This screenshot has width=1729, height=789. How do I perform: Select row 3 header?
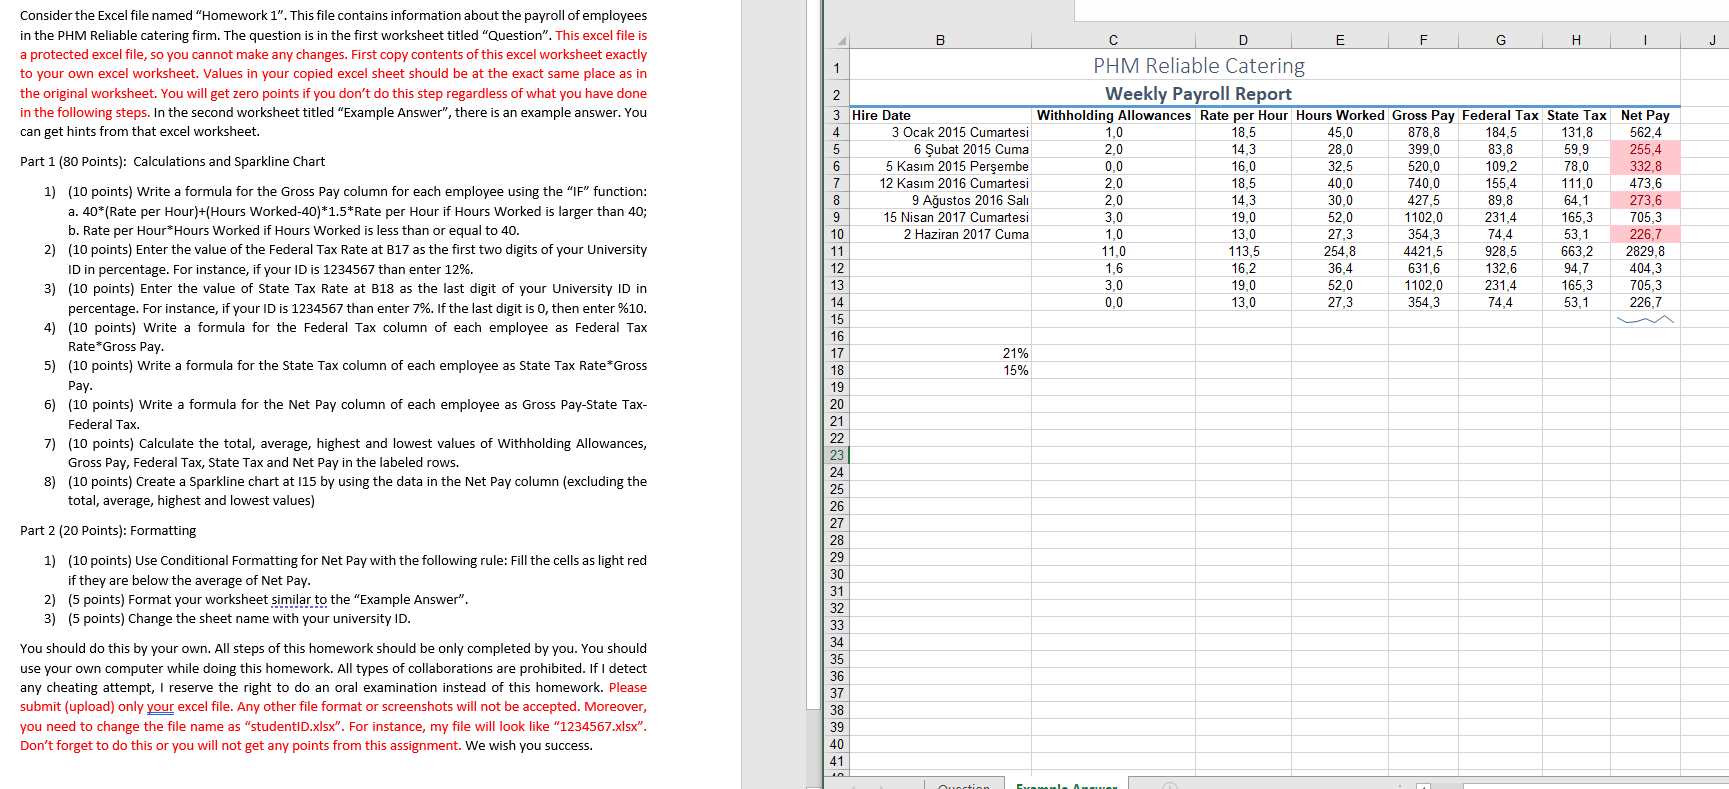click(x=837, y=115)
